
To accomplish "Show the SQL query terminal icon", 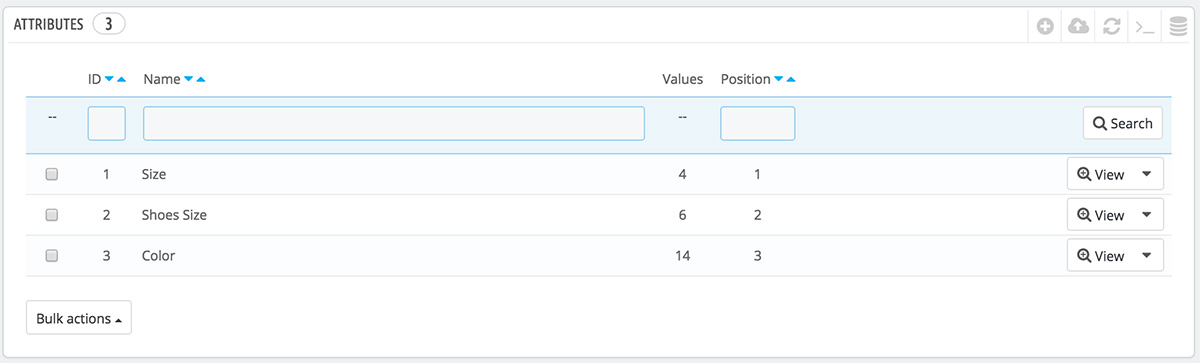I will pyautogui.click(x=1144, y=27).
